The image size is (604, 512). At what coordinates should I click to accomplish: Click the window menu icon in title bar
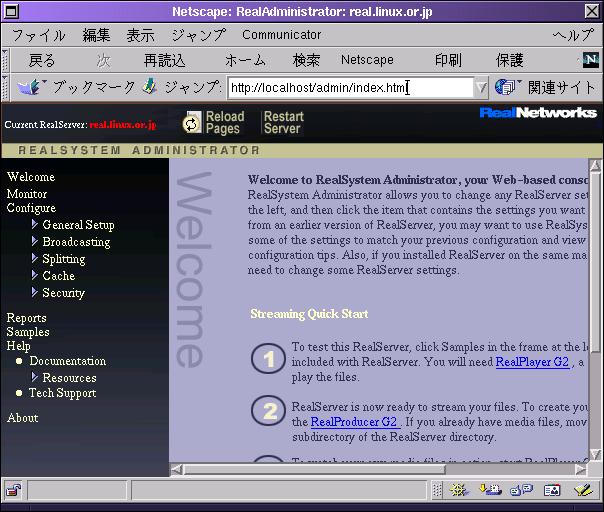click(x=11, y=11)
